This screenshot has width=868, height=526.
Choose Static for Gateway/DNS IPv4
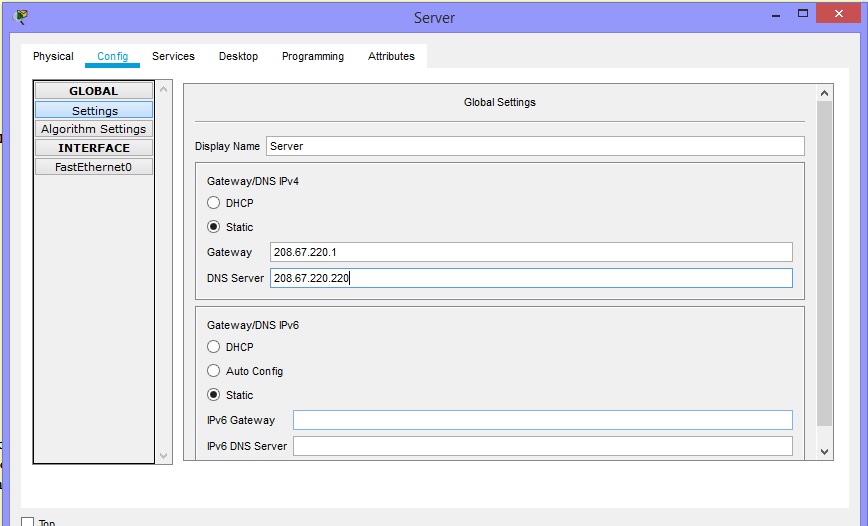tap(214, 227)
